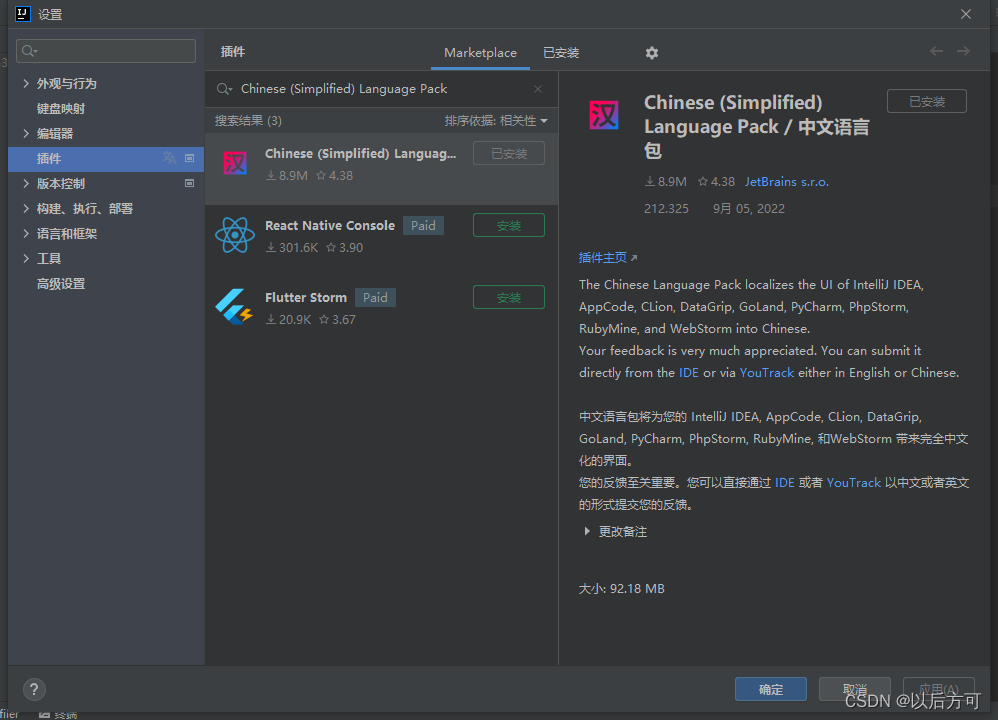Open the 插件主页 link
This screenshot has height=720, width=998.
click(x=608, y=258)
